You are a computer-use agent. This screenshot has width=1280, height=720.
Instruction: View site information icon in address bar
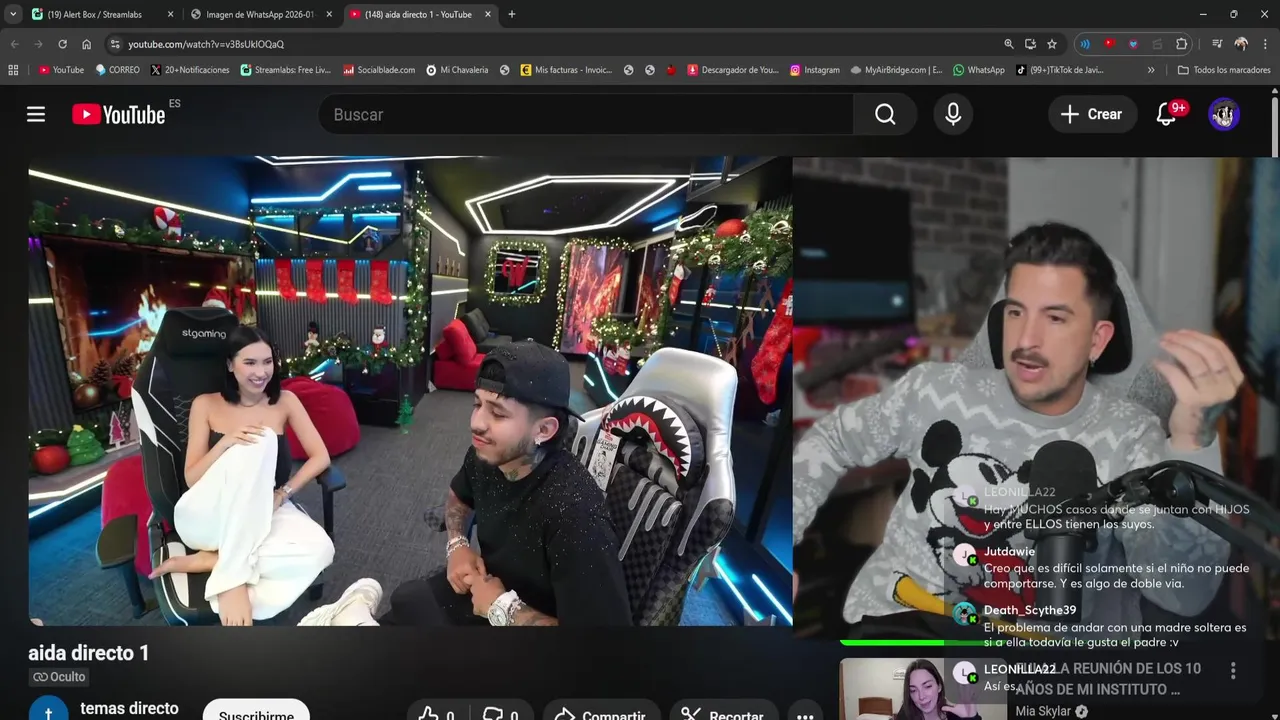point(115,44)
